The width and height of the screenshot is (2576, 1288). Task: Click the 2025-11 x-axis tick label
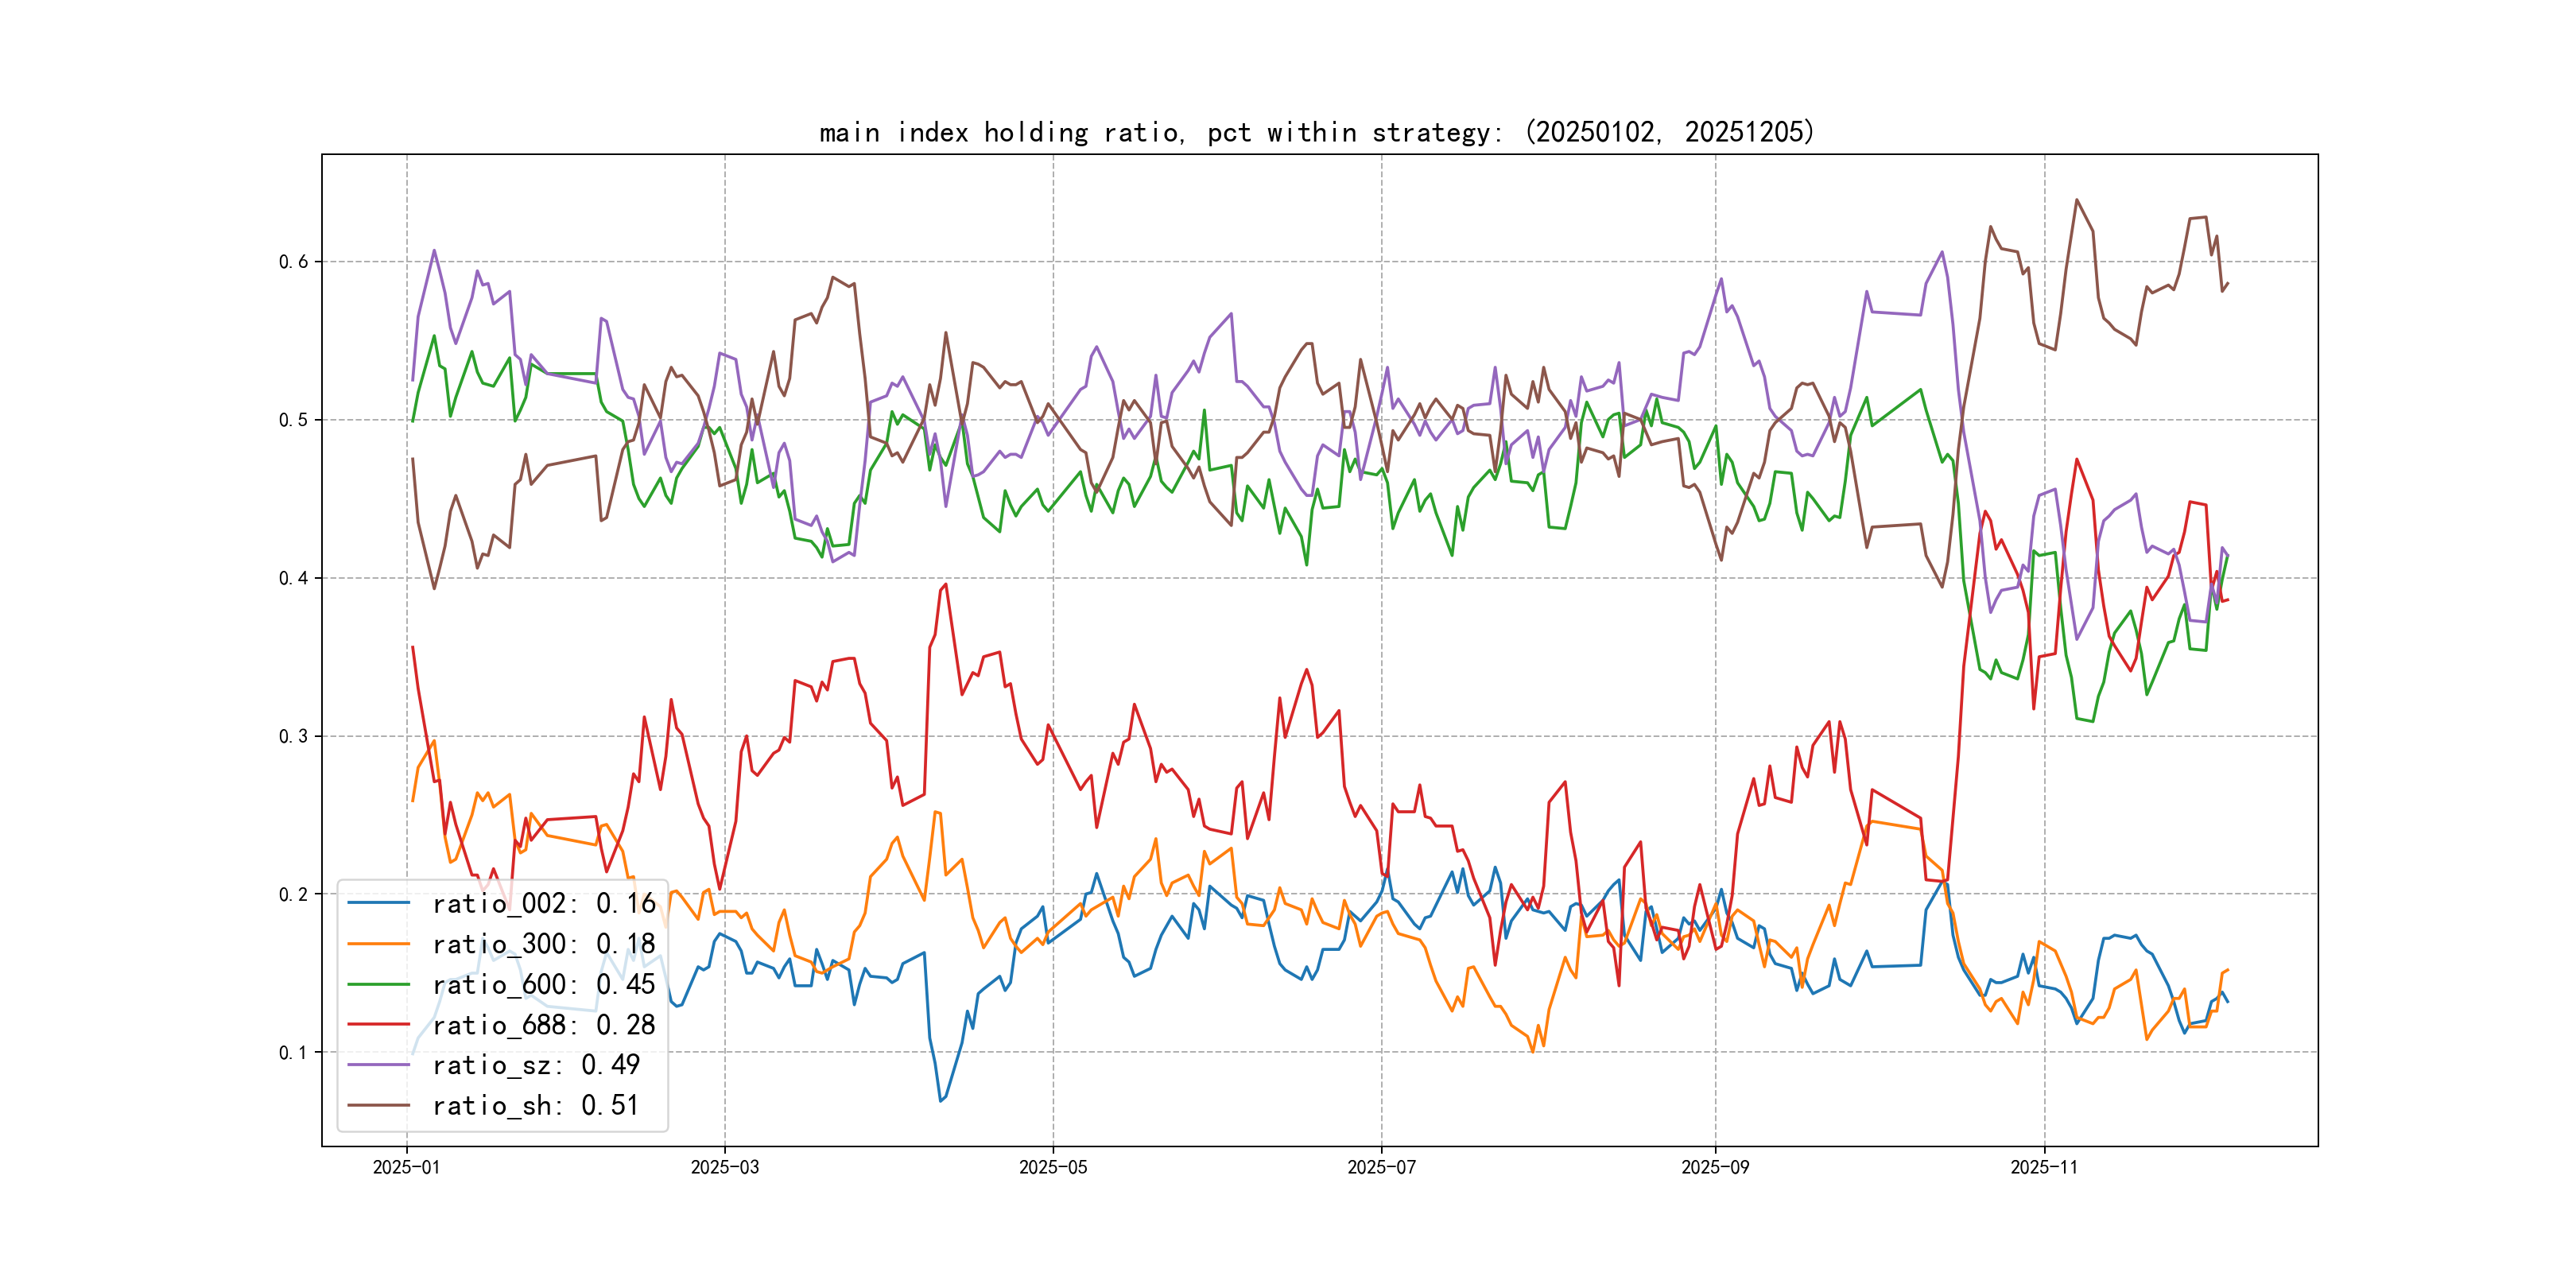click(2044, 1167)
